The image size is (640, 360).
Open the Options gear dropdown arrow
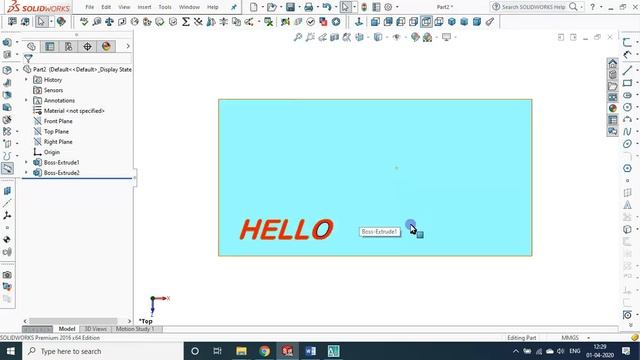pyautogui.click(x=397, y=7)
